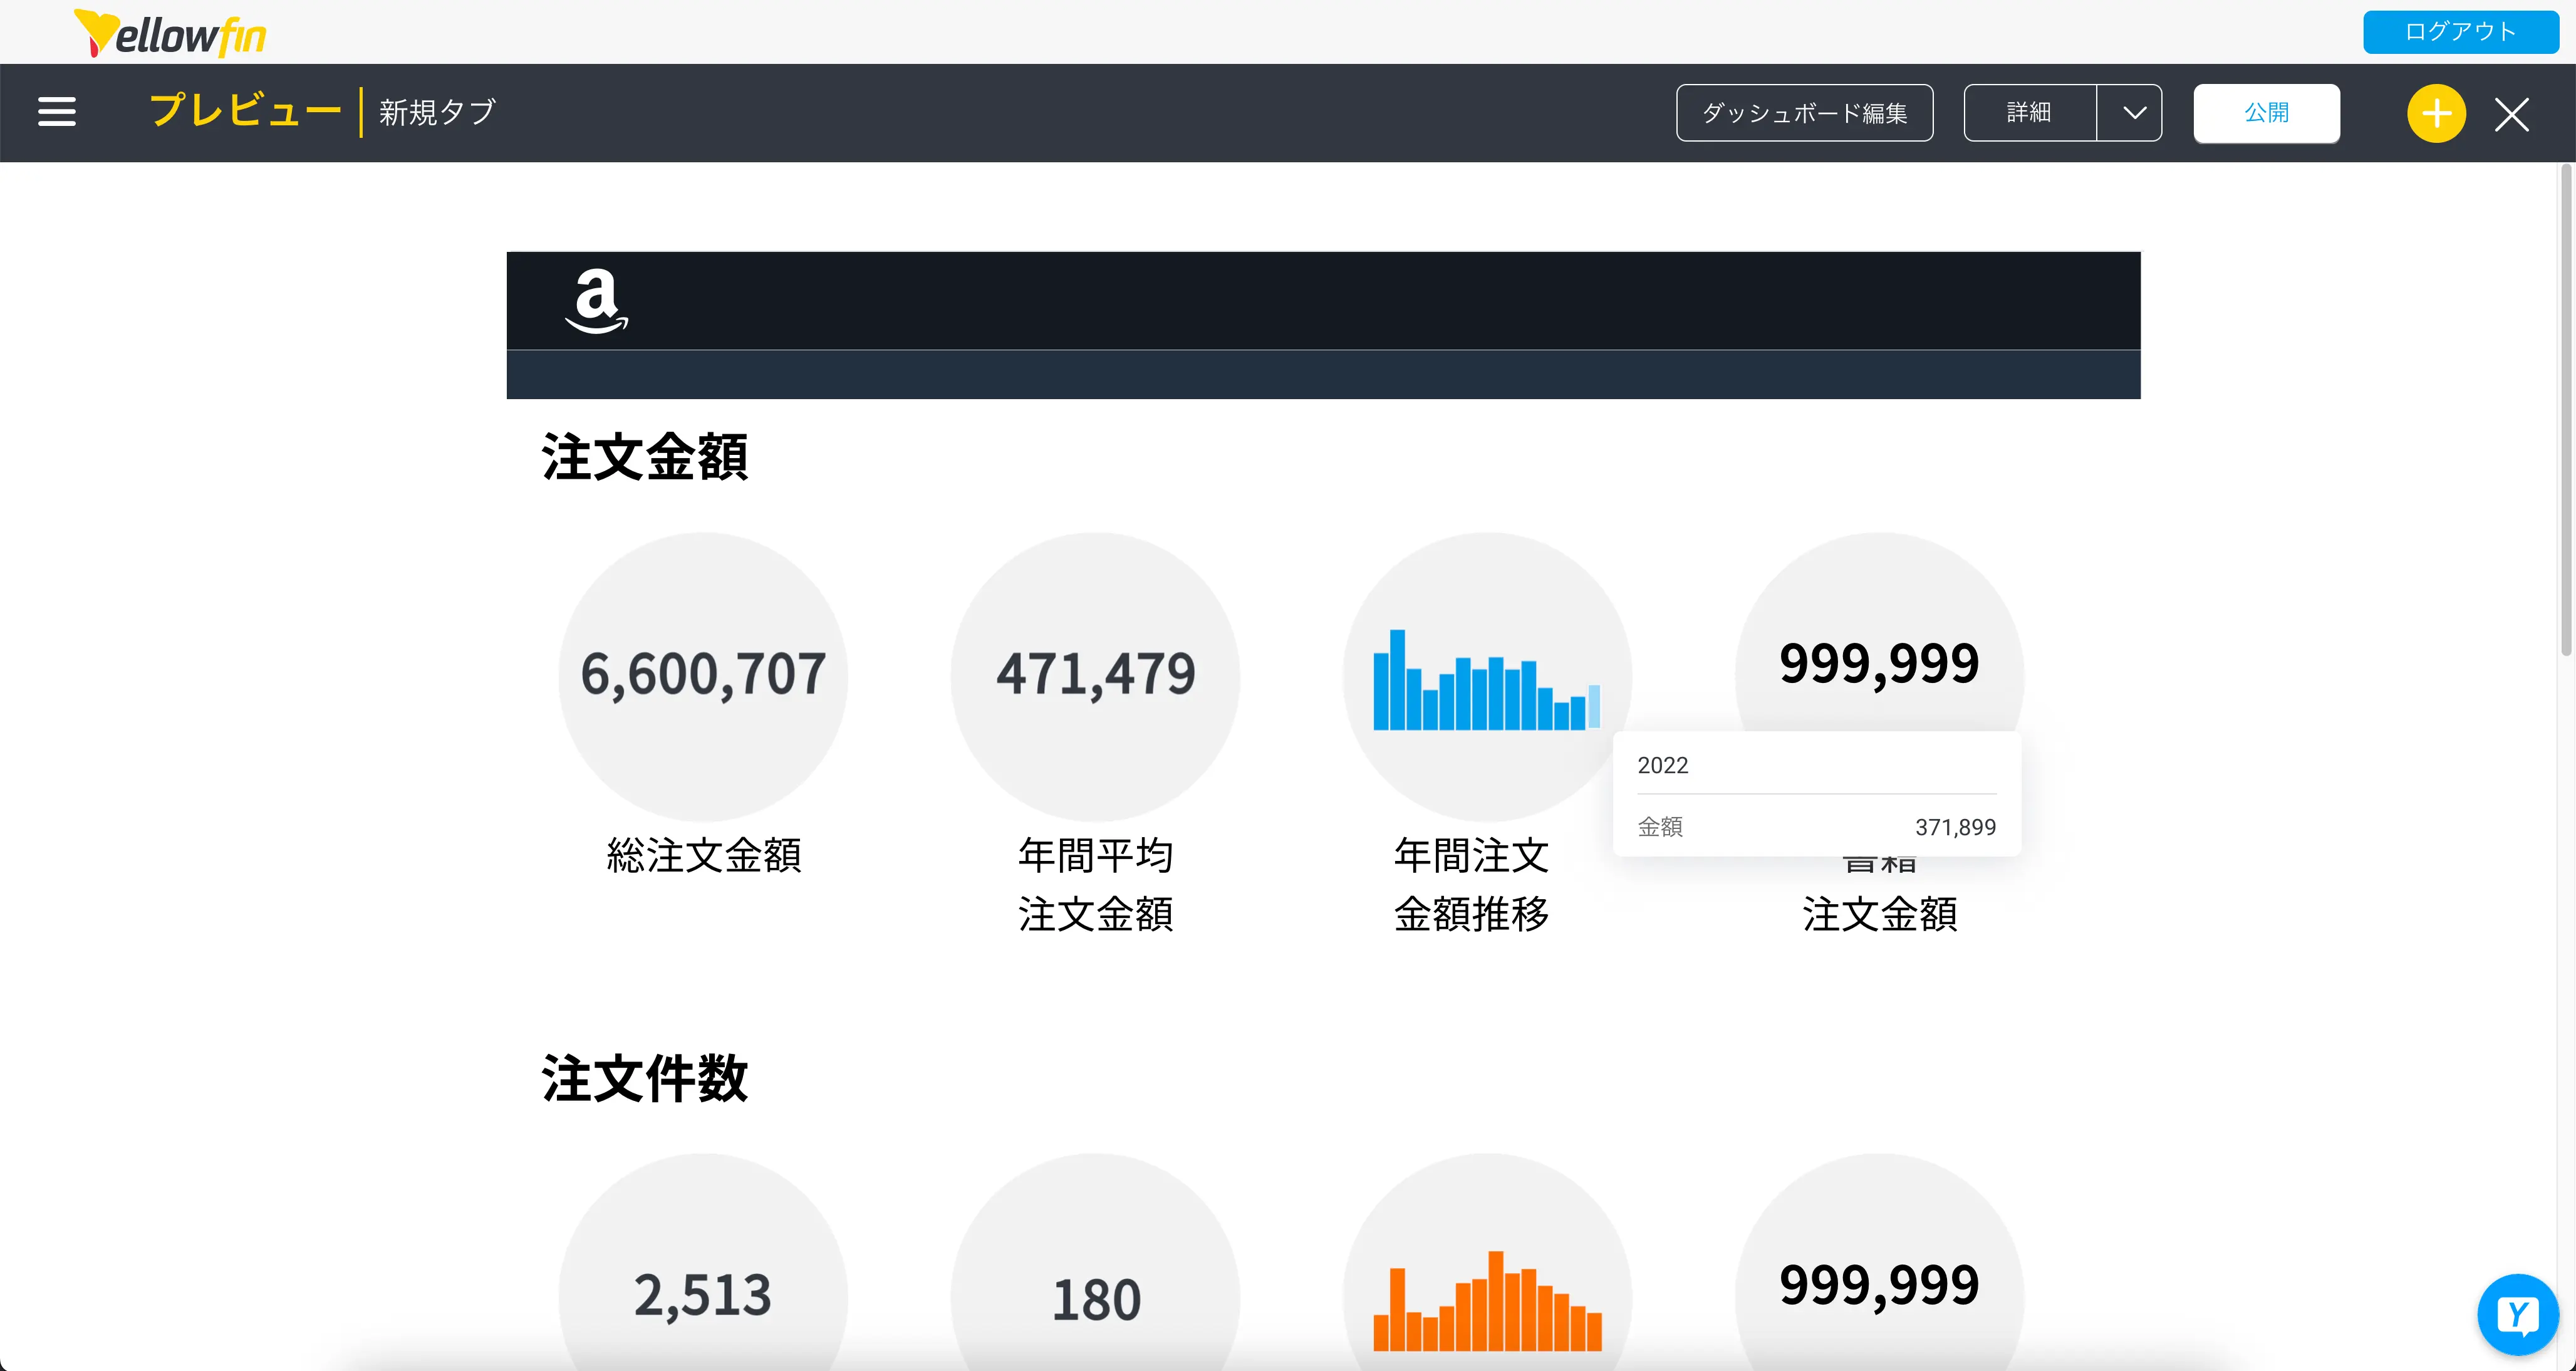Screen dimensions: 2576x1371
Task: Click the 2,513 order count circle
Action: pos(703,1295)
